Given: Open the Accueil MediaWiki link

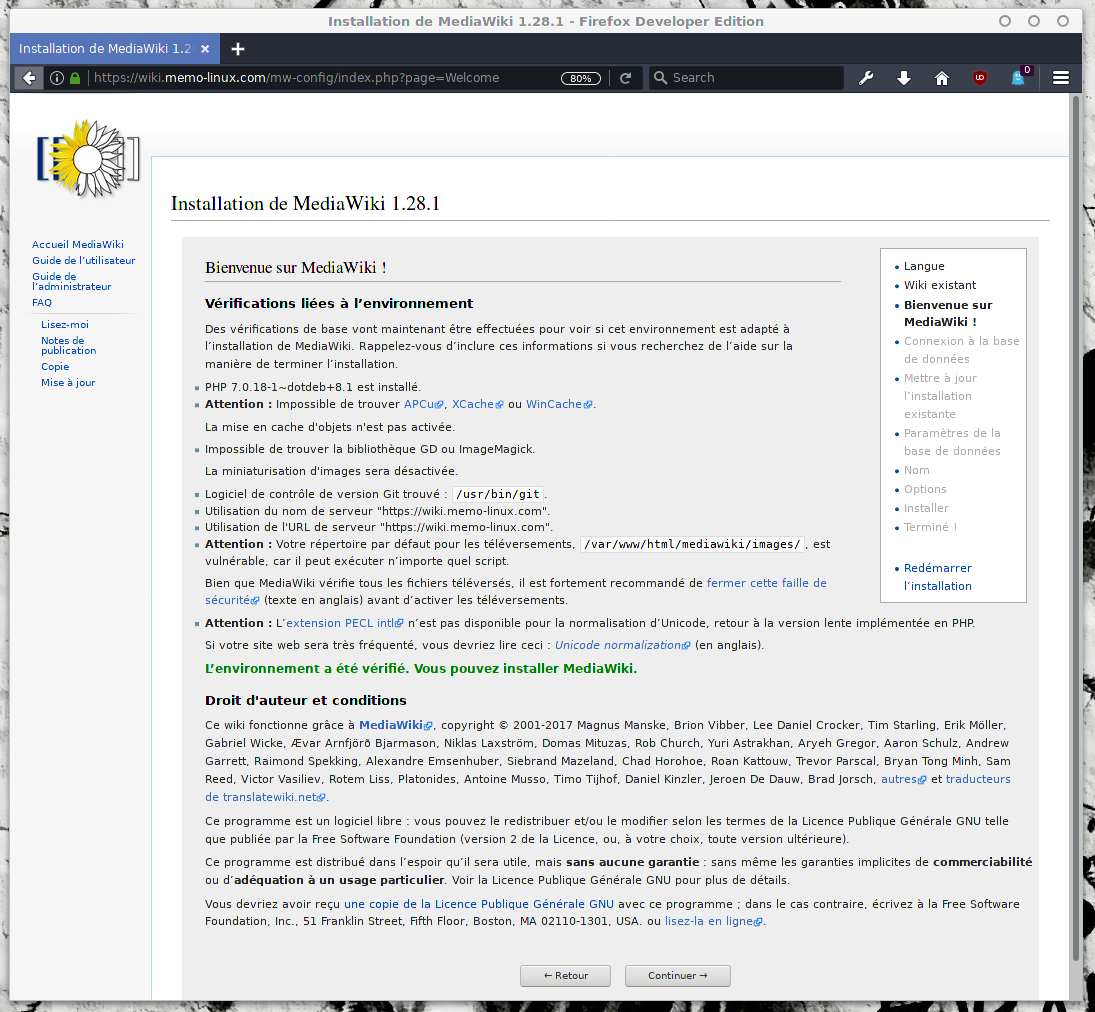Looking at the screenshot, I should [x=77, y=244].
